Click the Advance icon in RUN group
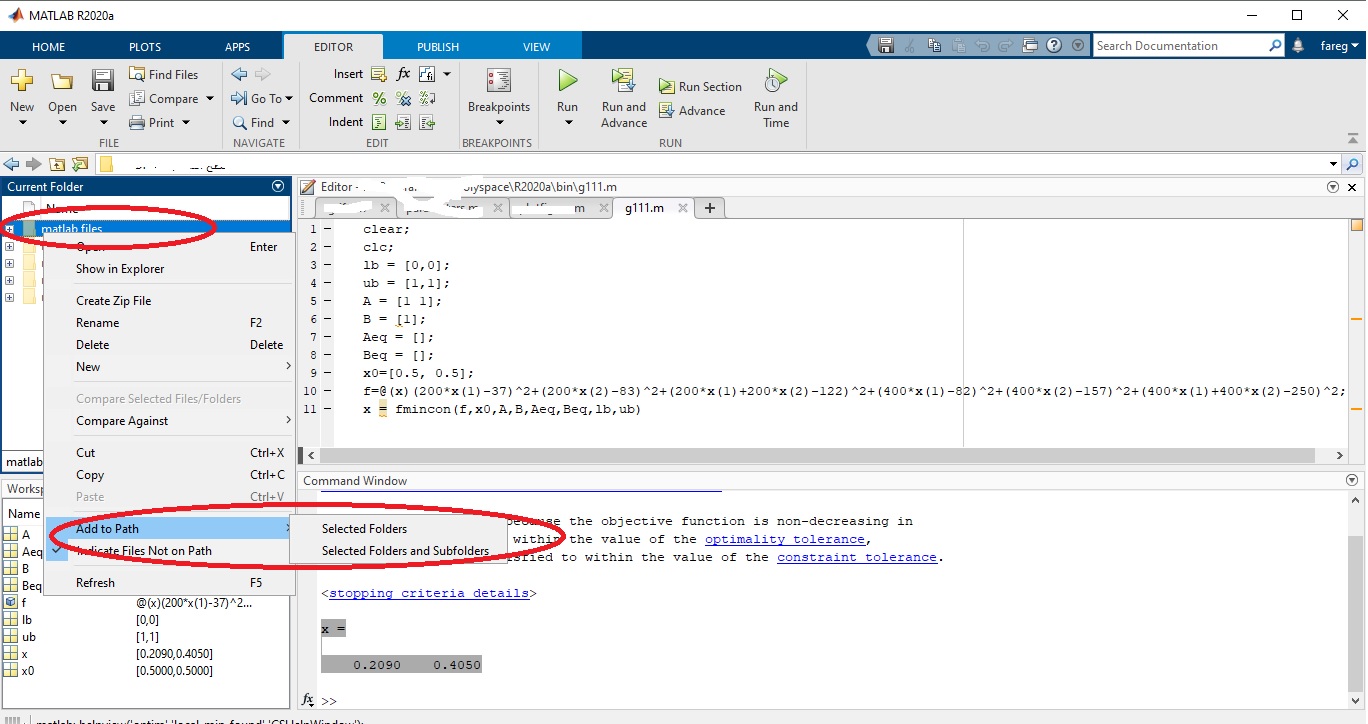The height and width of the screenshot is (724, 1368). click(x=667, y=111)
